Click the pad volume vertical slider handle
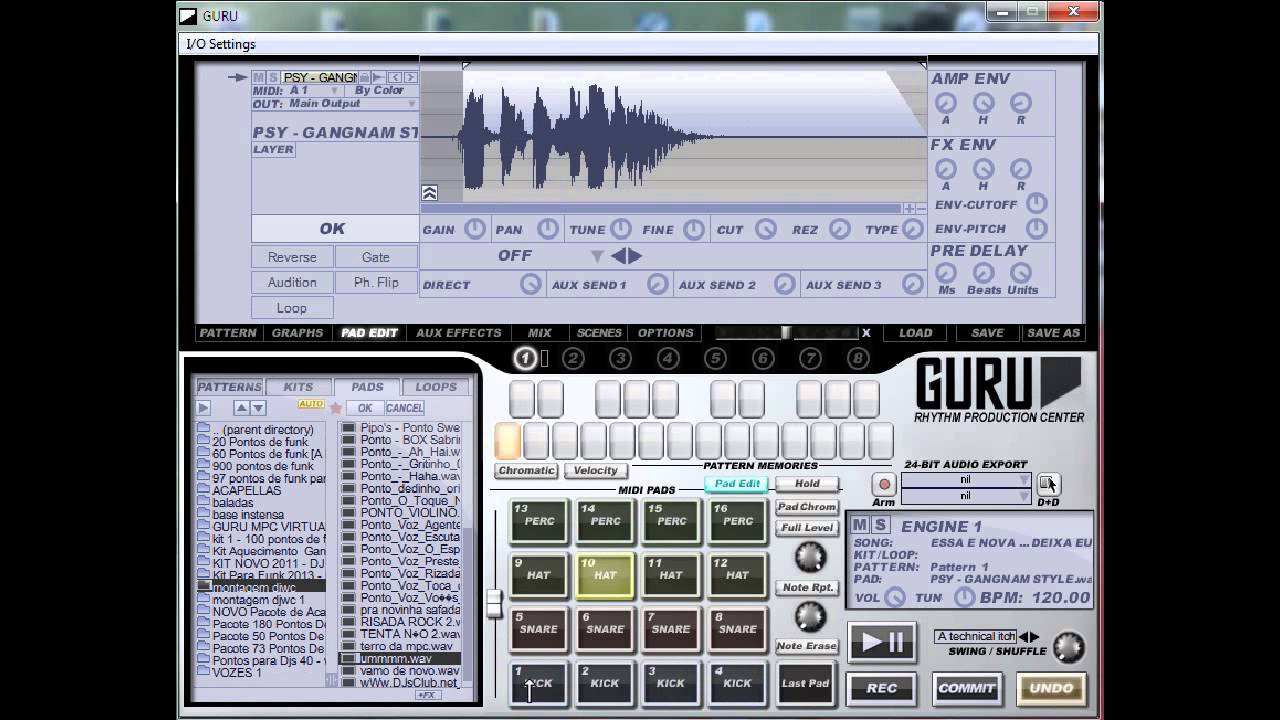 494,604
